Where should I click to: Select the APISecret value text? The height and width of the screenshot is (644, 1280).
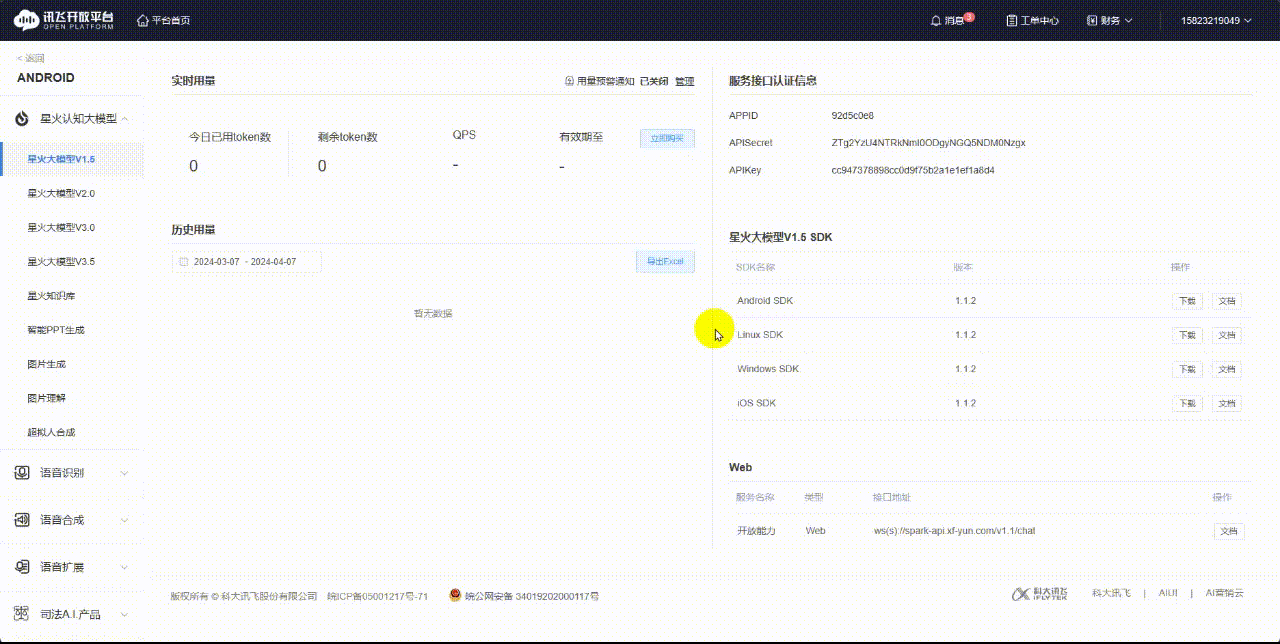click(x=928, y=143)
